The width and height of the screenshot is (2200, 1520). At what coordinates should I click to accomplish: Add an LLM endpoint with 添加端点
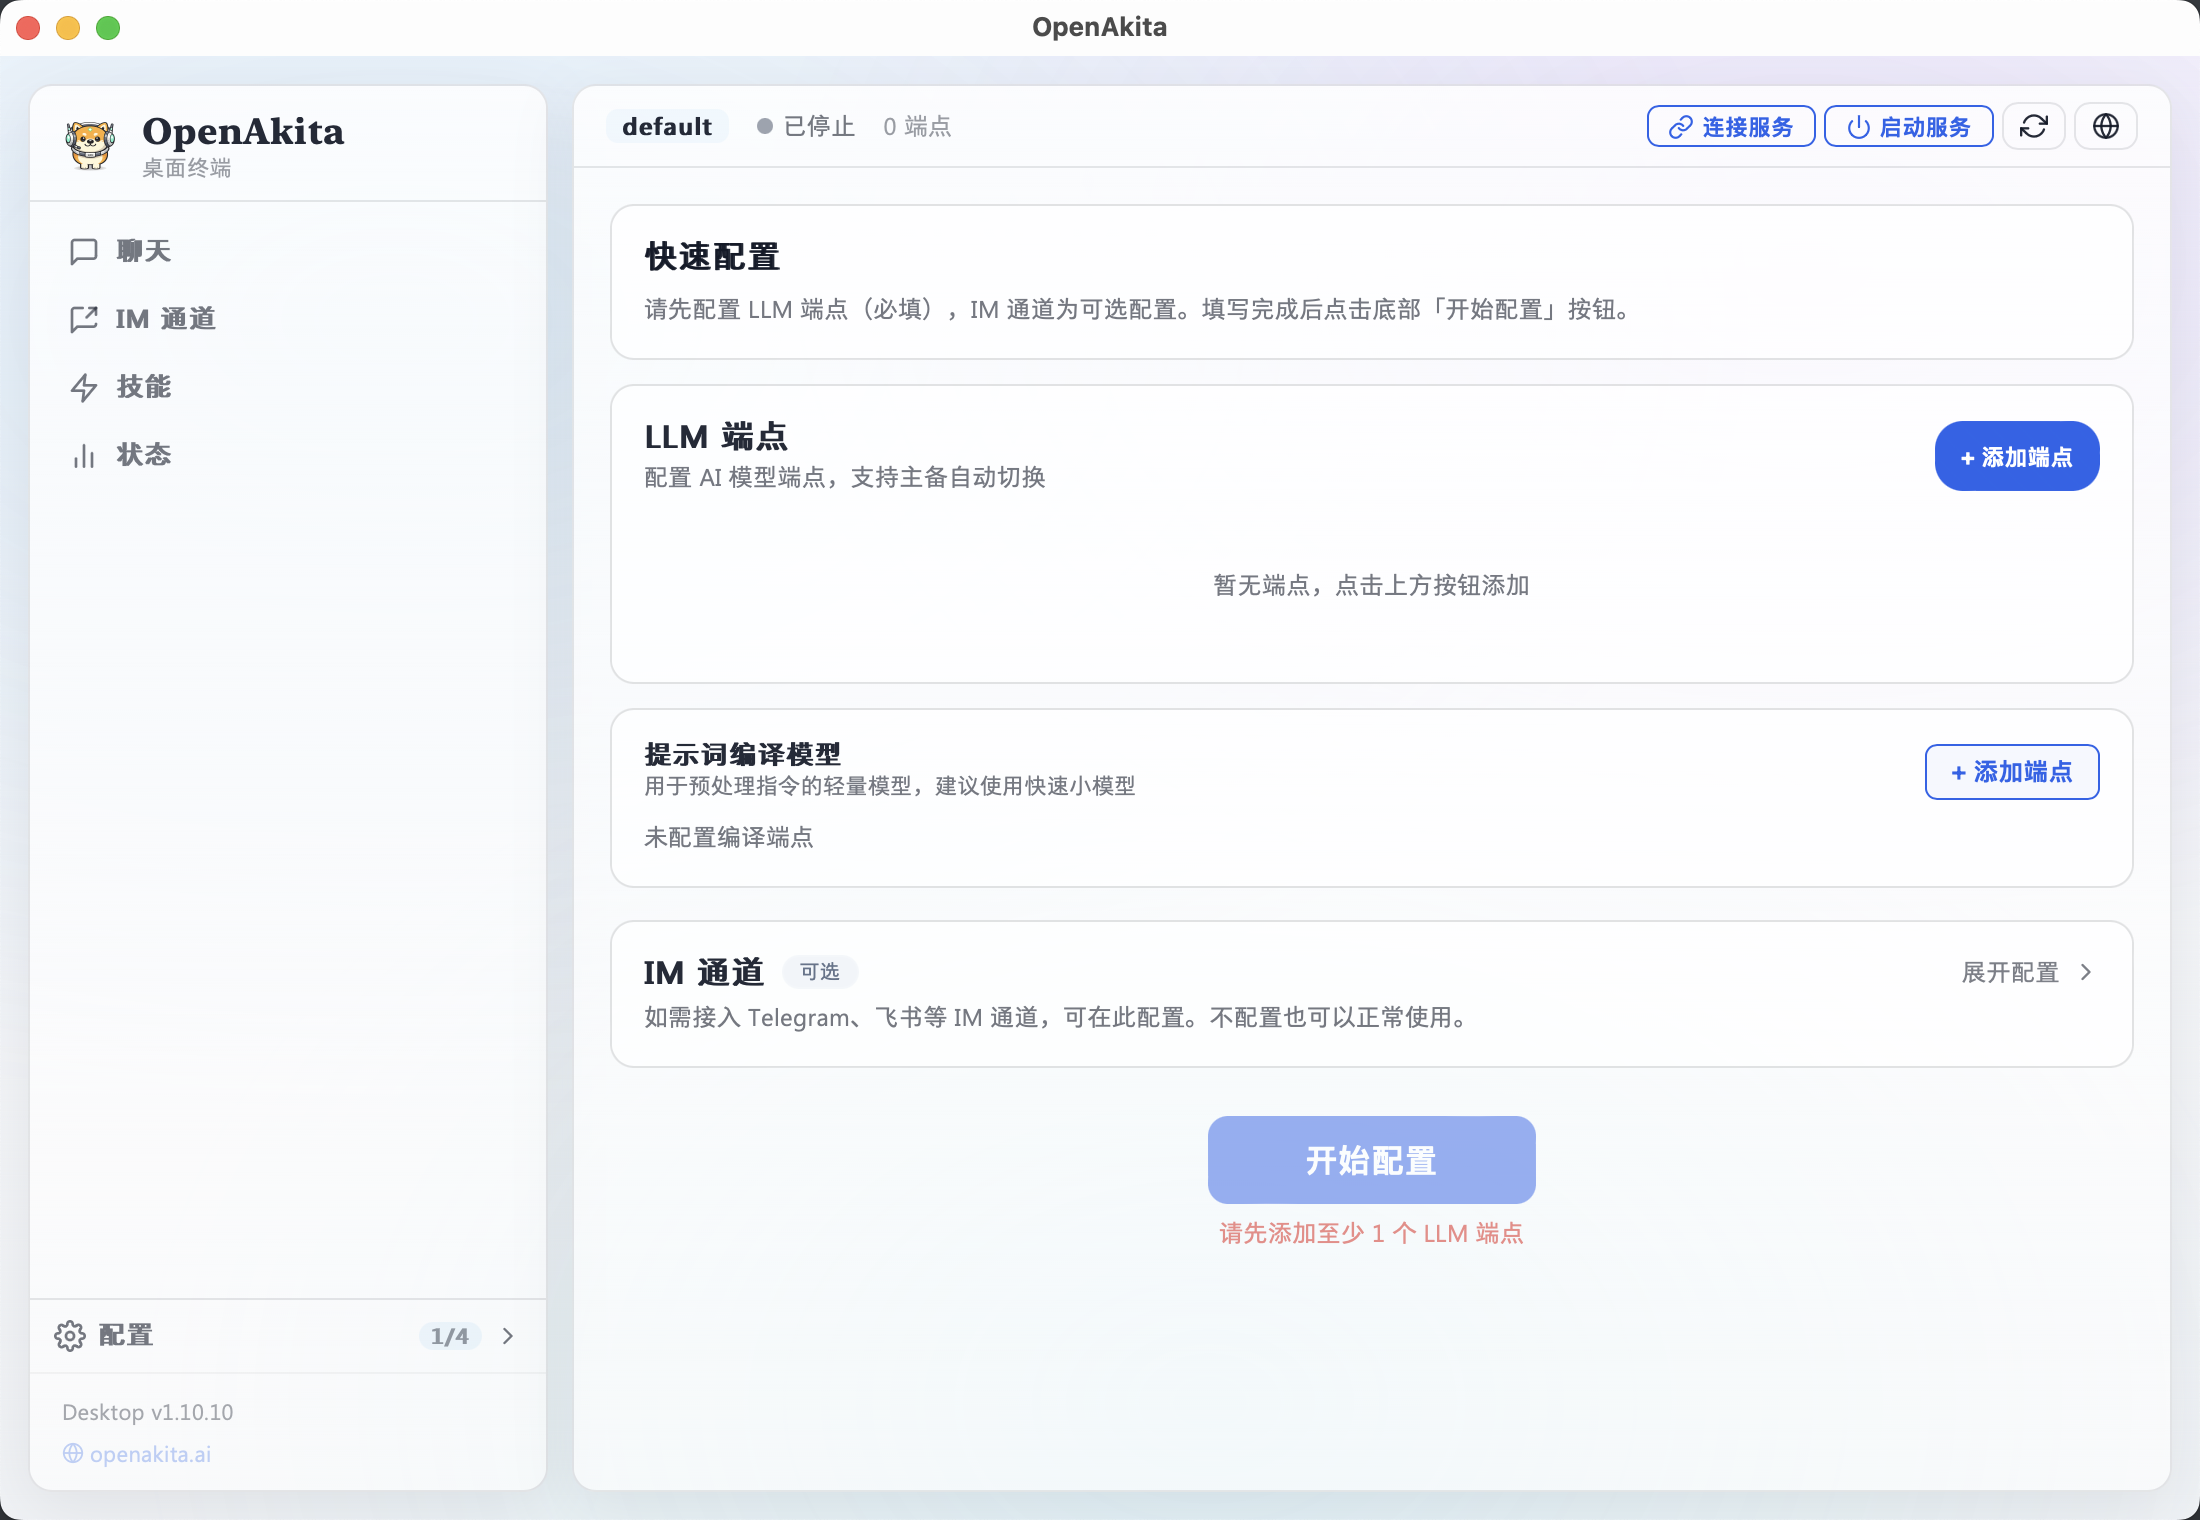tap(2016, 456)
